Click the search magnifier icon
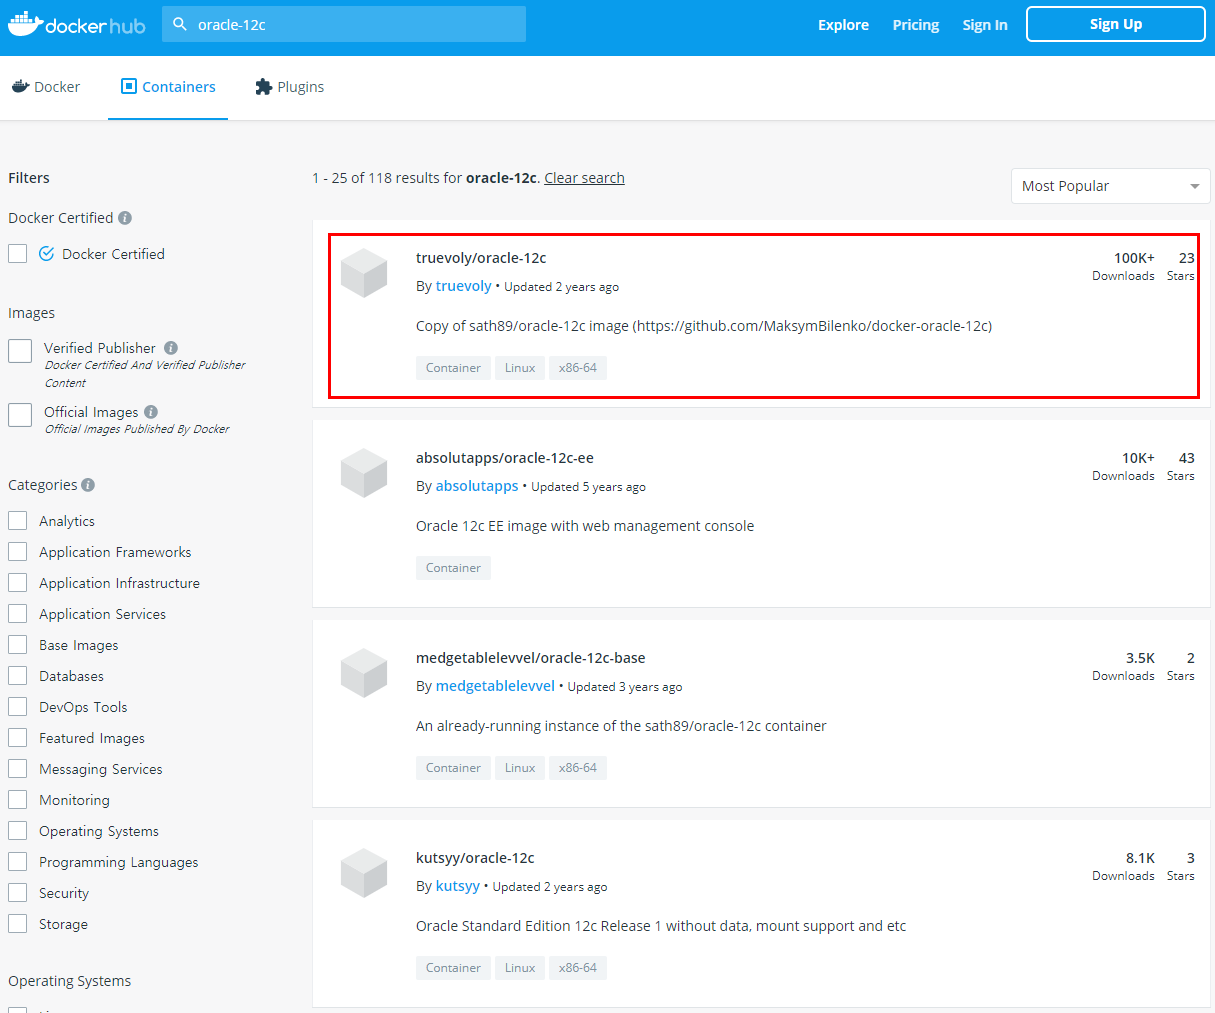 pos(180,24)
